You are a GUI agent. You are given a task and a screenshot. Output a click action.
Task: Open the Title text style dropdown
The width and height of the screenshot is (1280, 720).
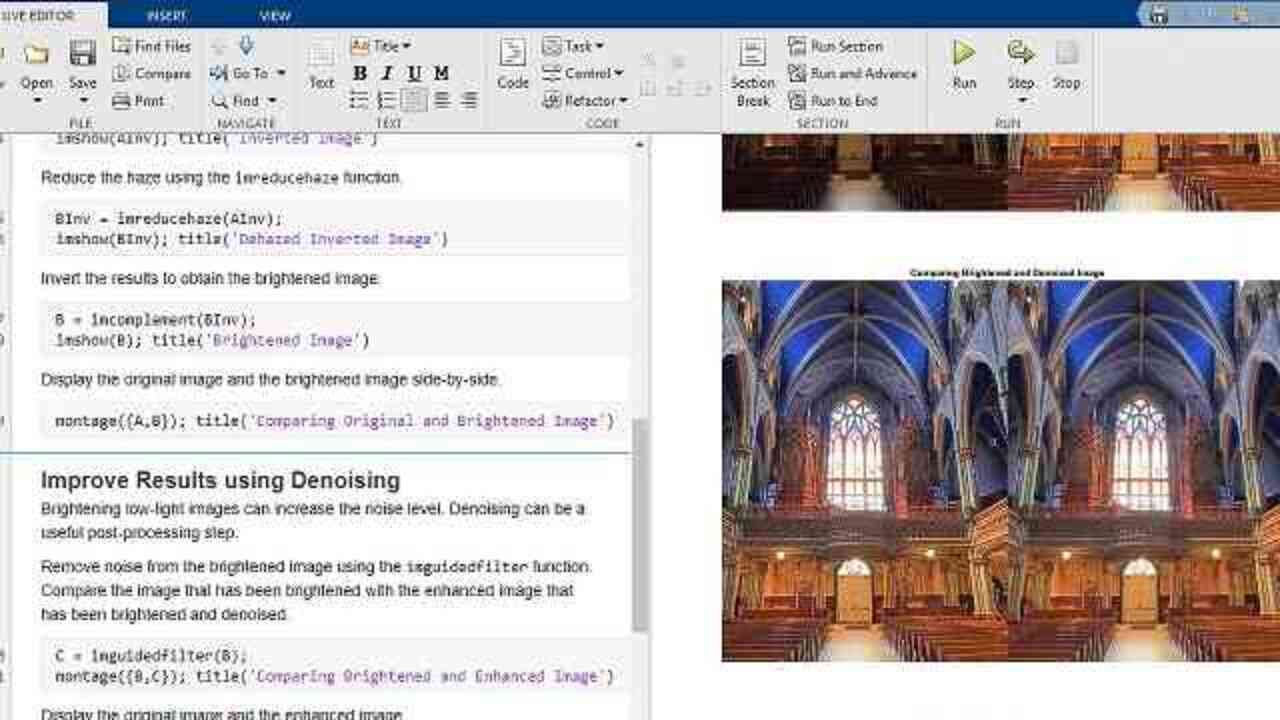(x=382, y=46)
